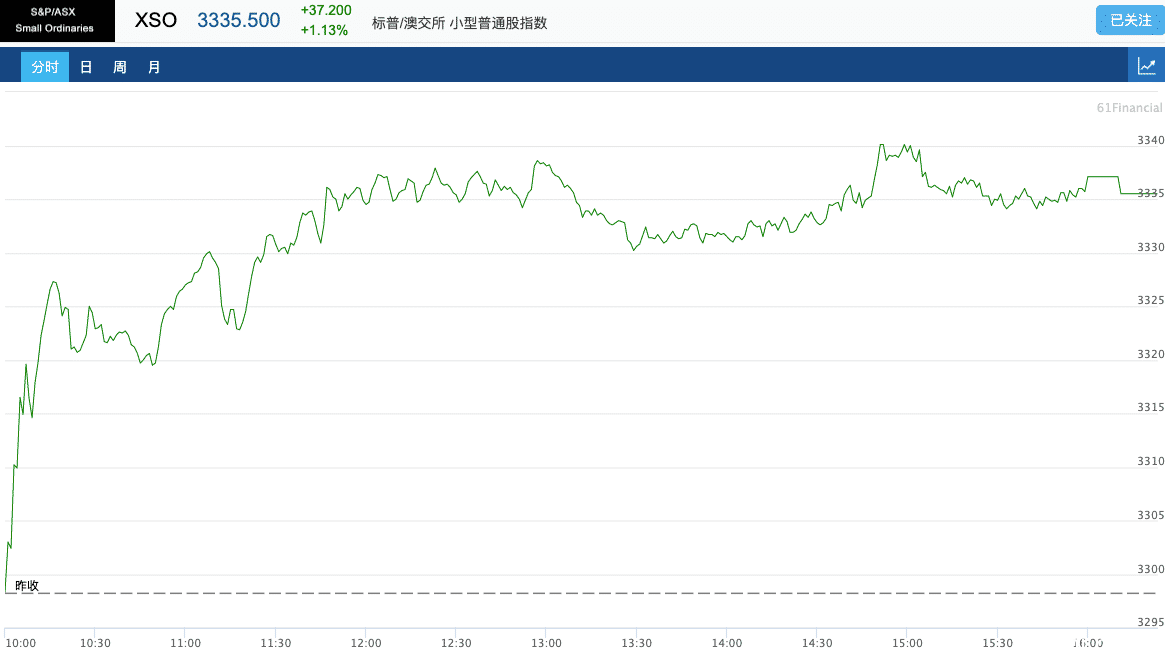Click the 3310 price axis label

coord(1150,461)
